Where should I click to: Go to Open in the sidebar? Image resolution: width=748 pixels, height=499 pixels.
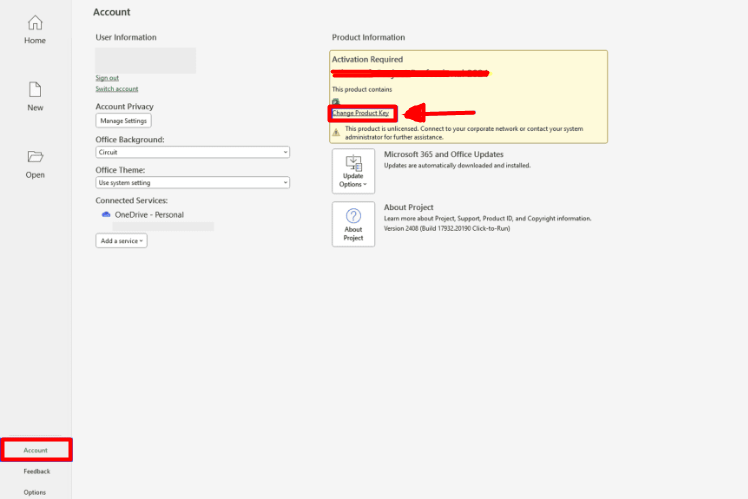tap(35, 165)
